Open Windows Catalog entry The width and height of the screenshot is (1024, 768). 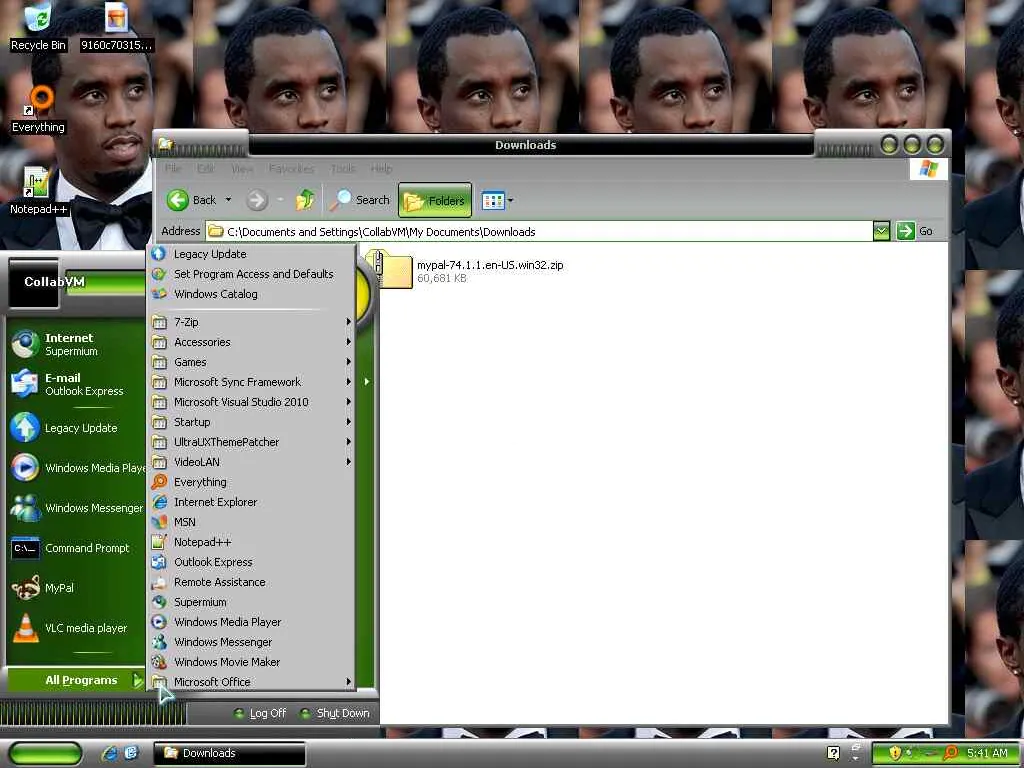[x=252, y=294]
